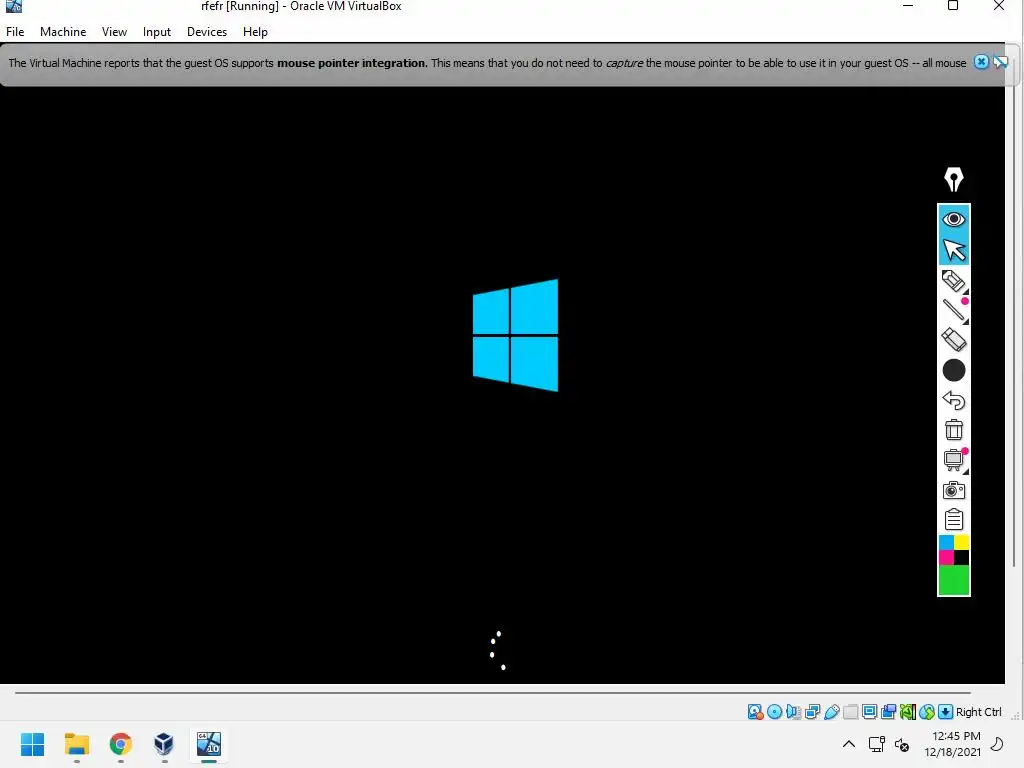
Task: Pick the magenta color swatch
Action: (x=946, y=558)
